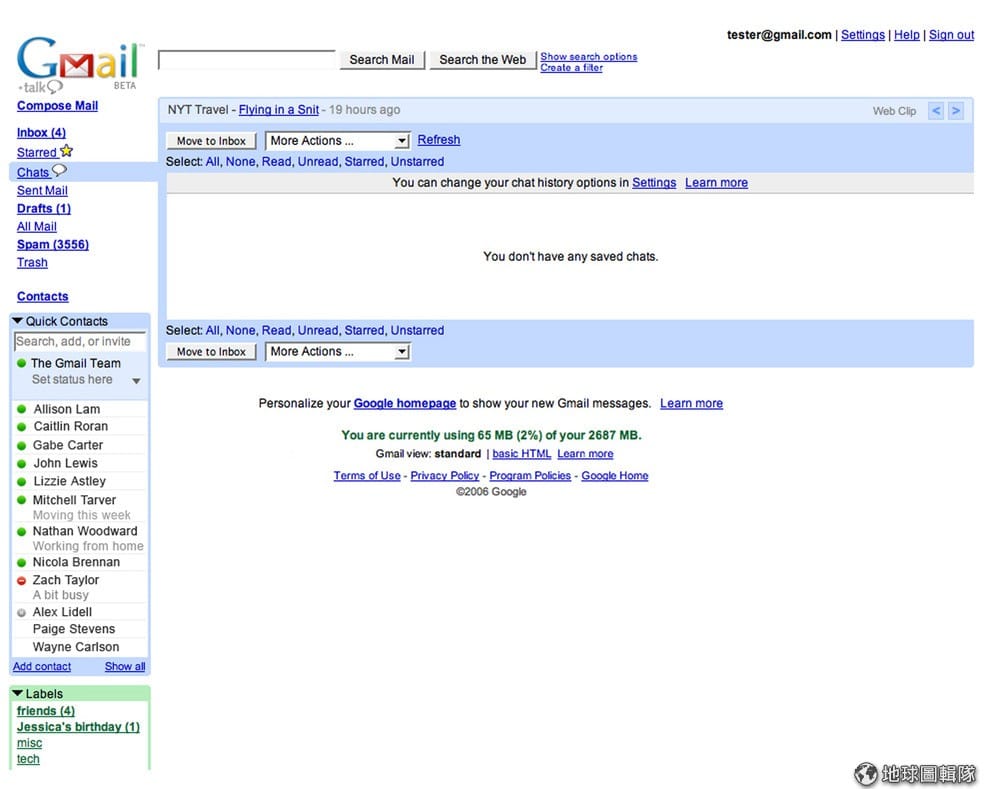
Task: Collapse the Quick Contacts section
Action: 18,321
